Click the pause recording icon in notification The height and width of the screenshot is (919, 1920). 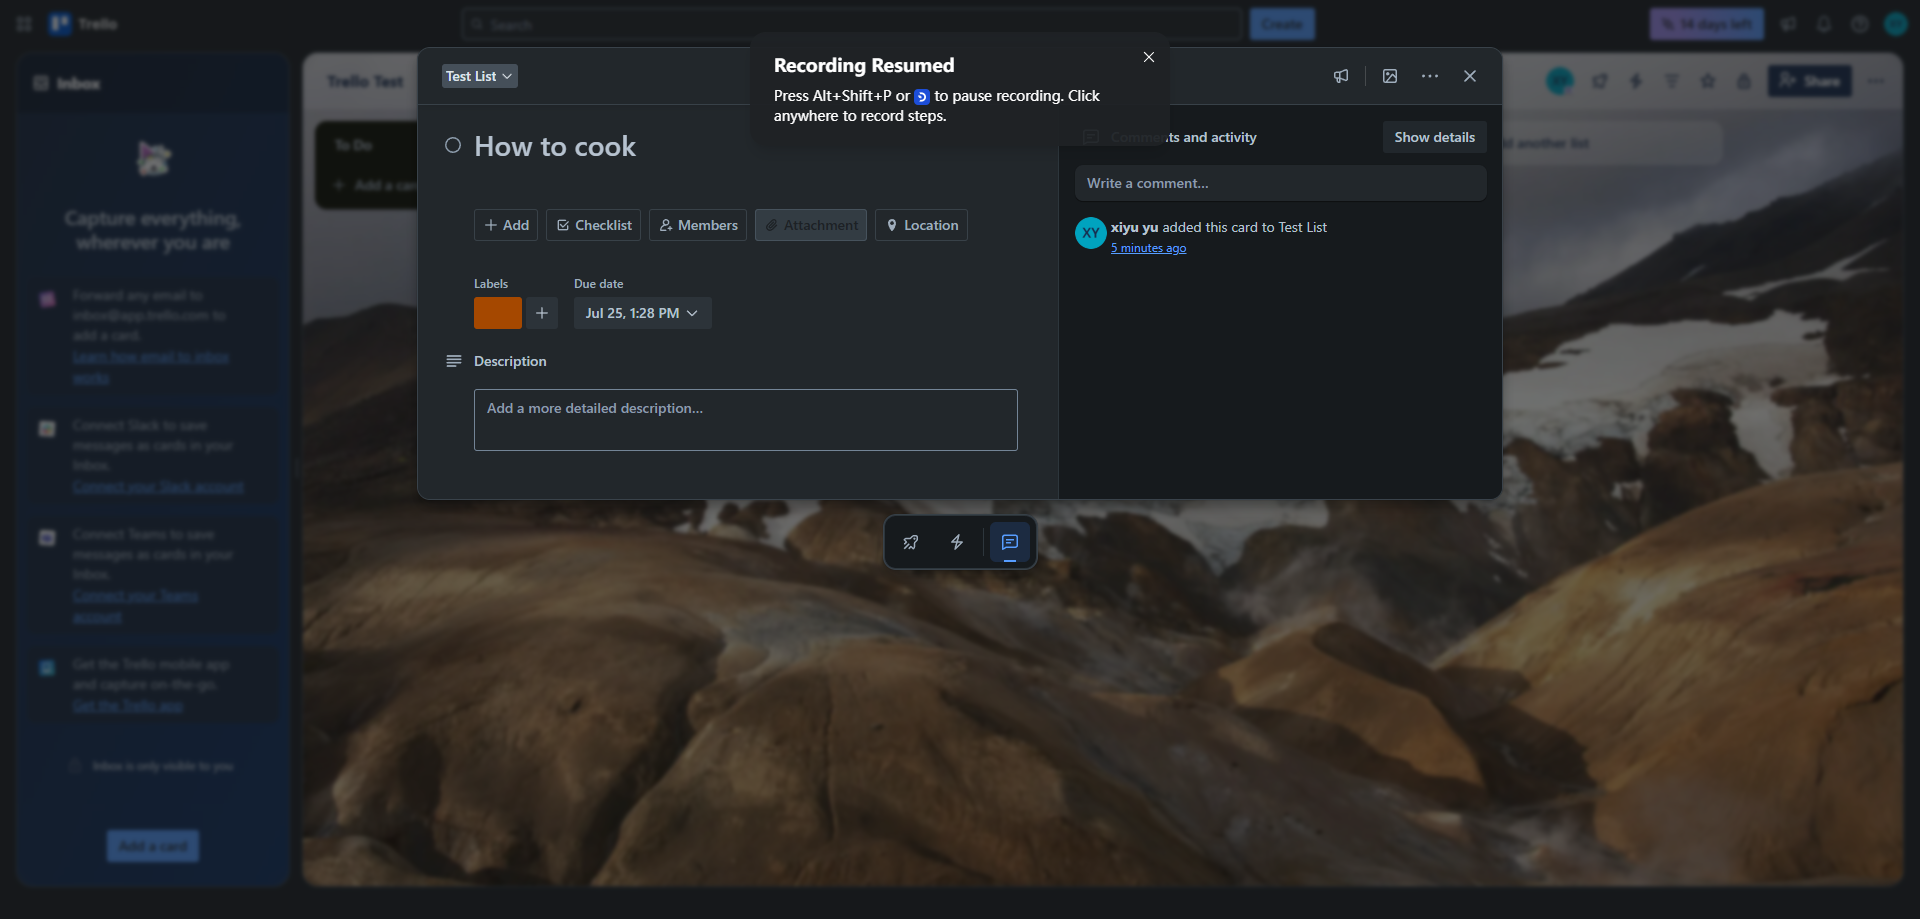pos(922,97)
